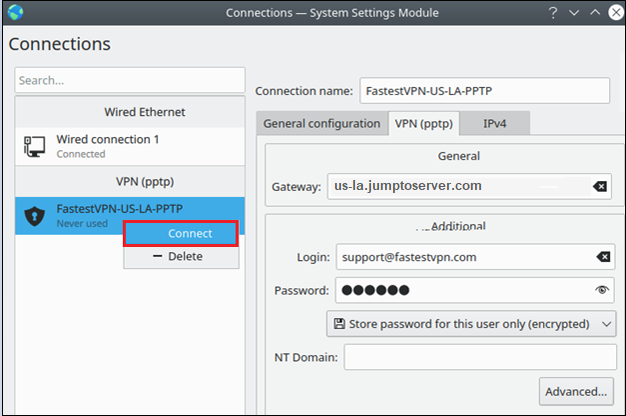Click the Never used status text
This screenshot has height=416, width=626.
pos(82,224)
